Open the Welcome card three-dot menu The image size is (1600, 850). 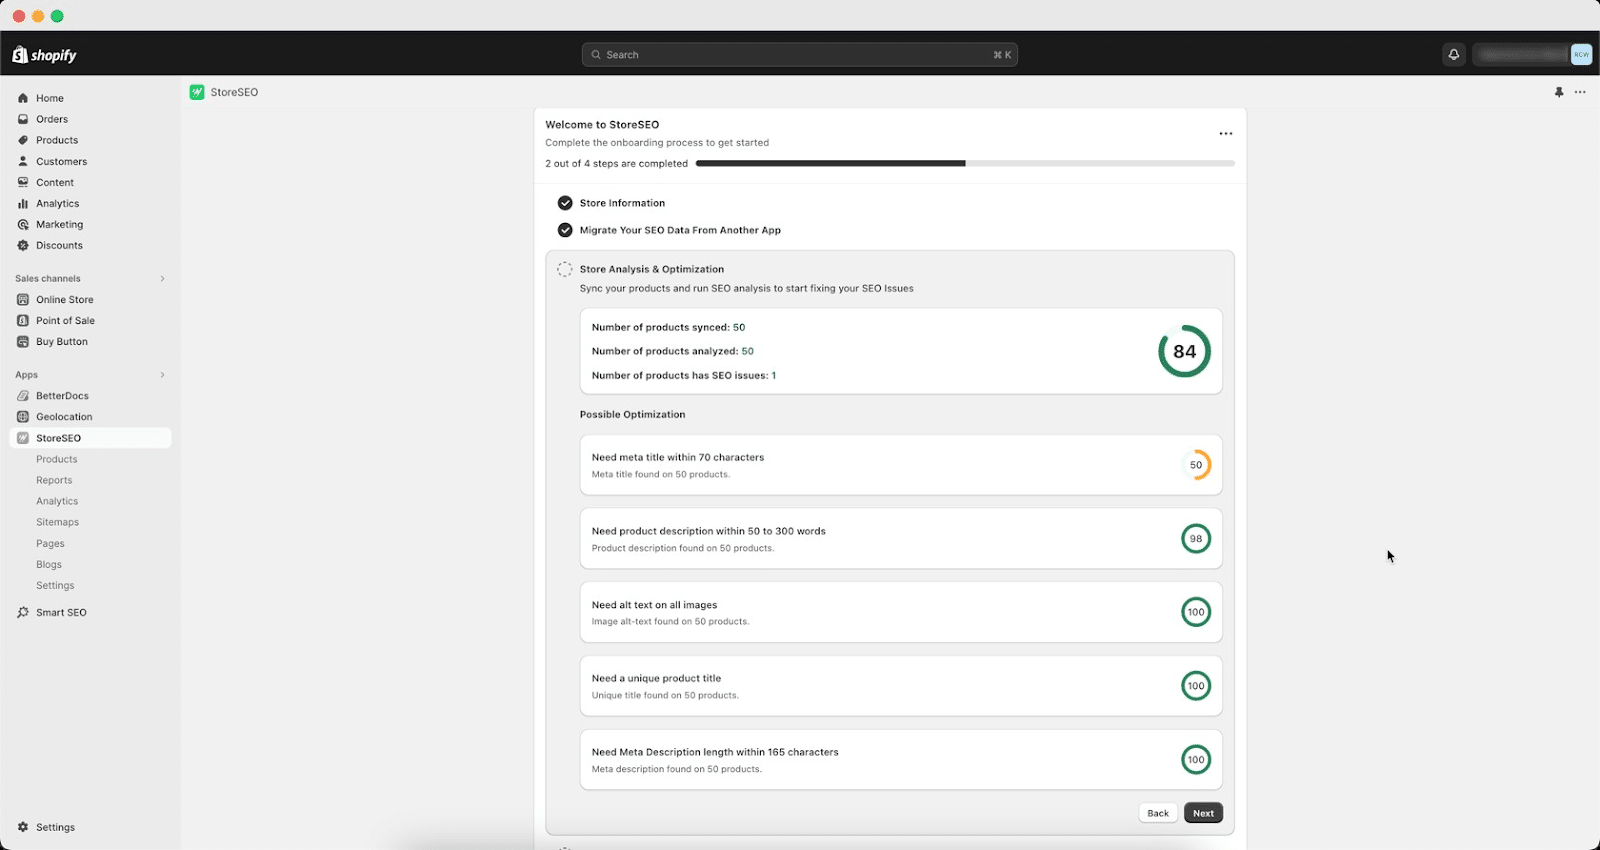point(1226,133)
